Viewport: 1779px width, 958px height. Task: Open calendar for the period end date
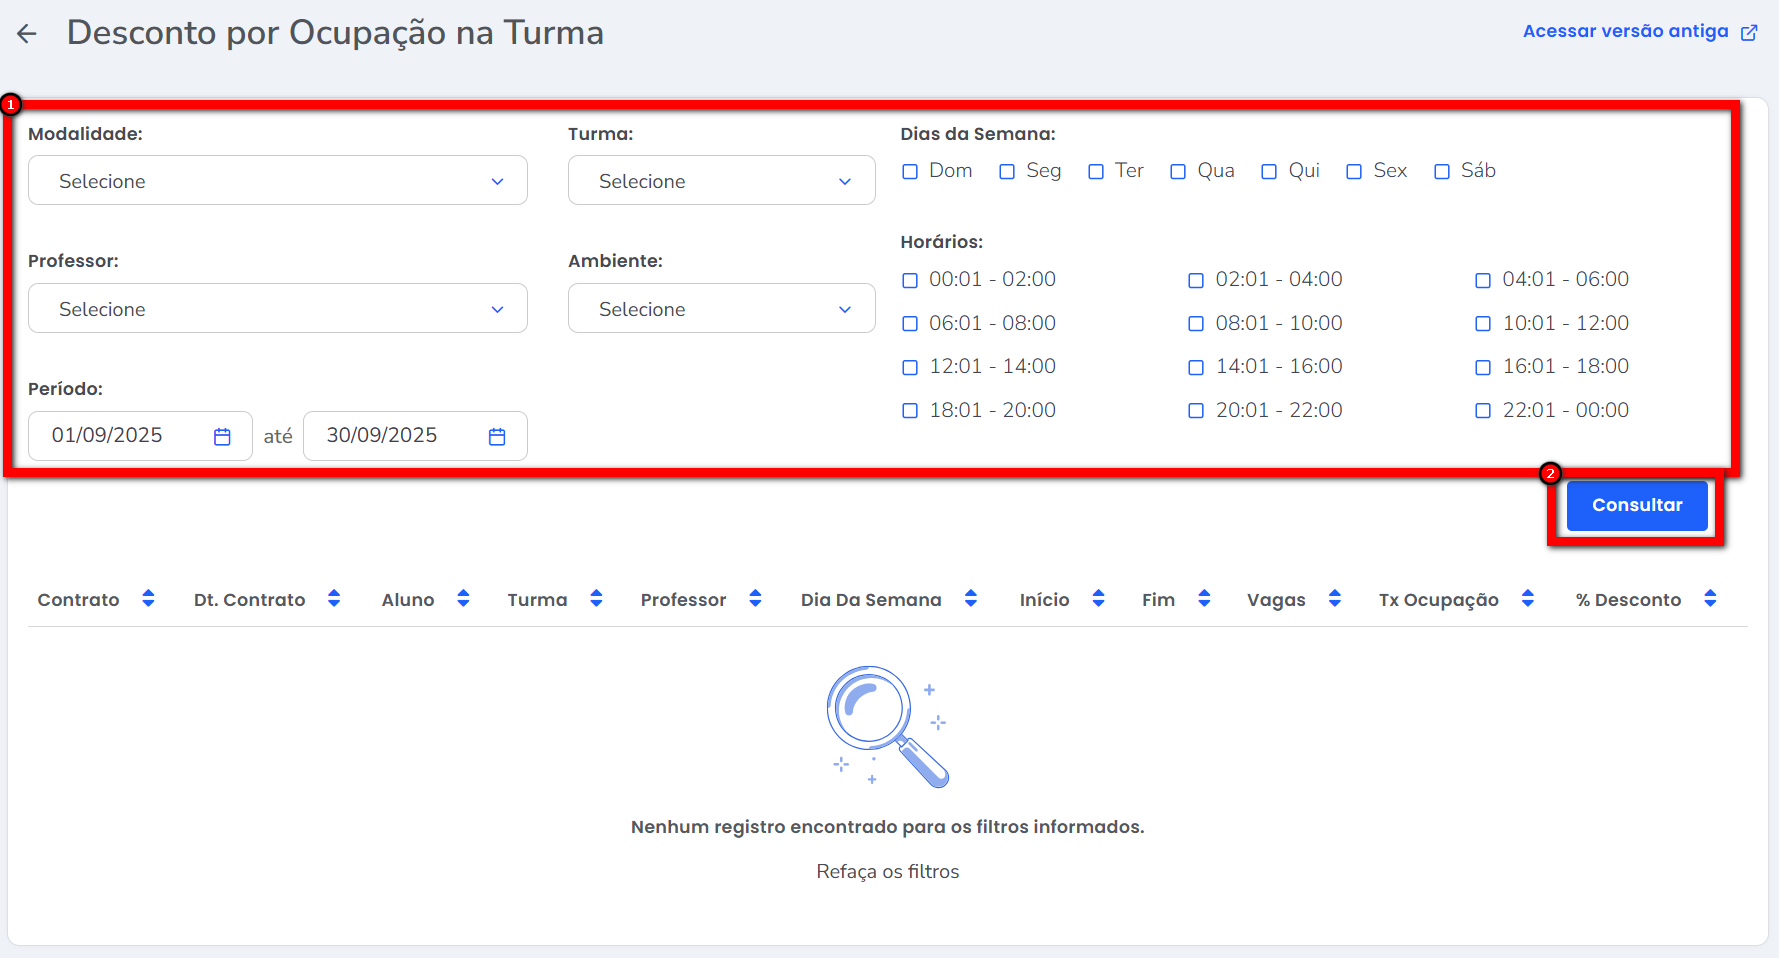point(497,437)
